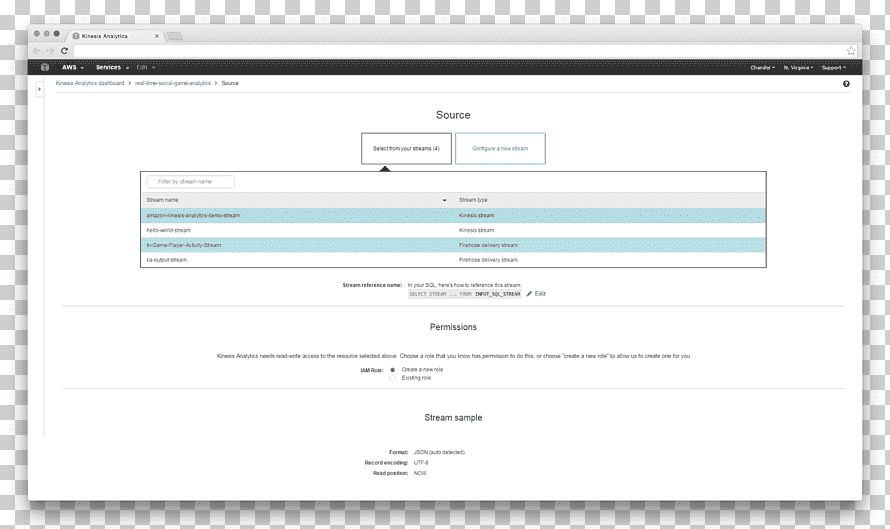The height and width of the screenshot is (529, 890).
Task: Open the Services dropdown menu
Action: point(112,67)
